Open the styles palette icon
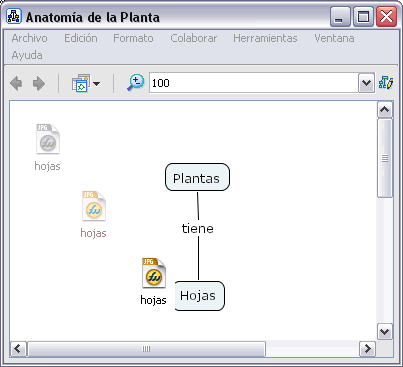403x367 pixels. tap(386, 83)
